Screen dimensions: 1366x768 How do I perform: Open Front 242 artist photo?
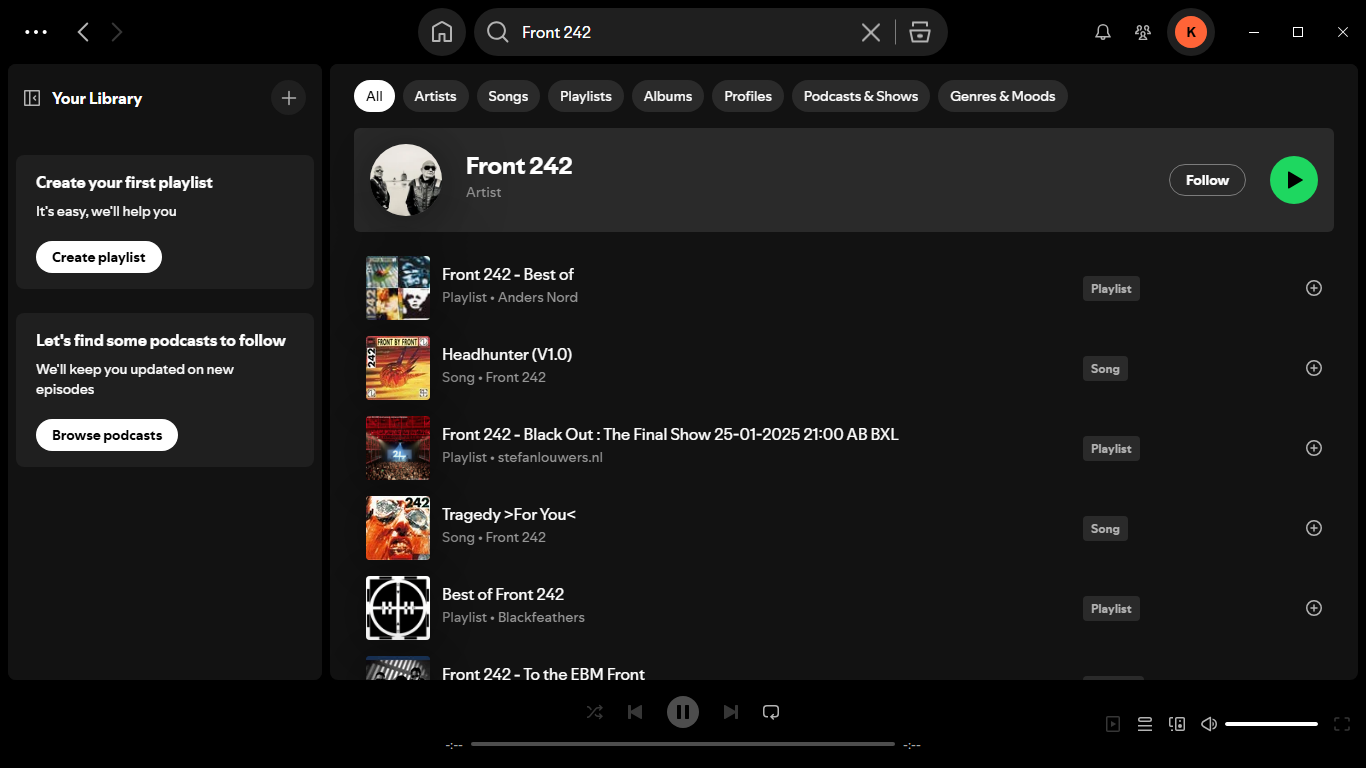(406, 180)
